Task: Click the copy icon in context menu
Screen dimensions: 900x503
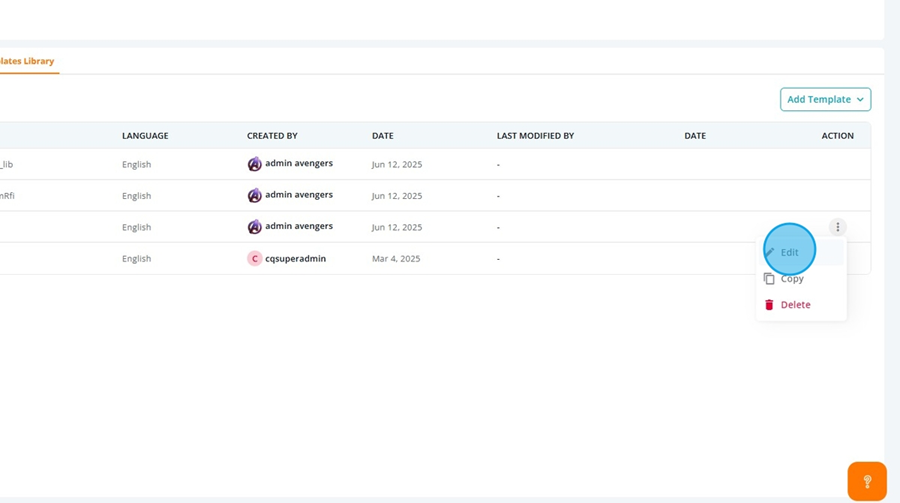Action: [769, 278]
